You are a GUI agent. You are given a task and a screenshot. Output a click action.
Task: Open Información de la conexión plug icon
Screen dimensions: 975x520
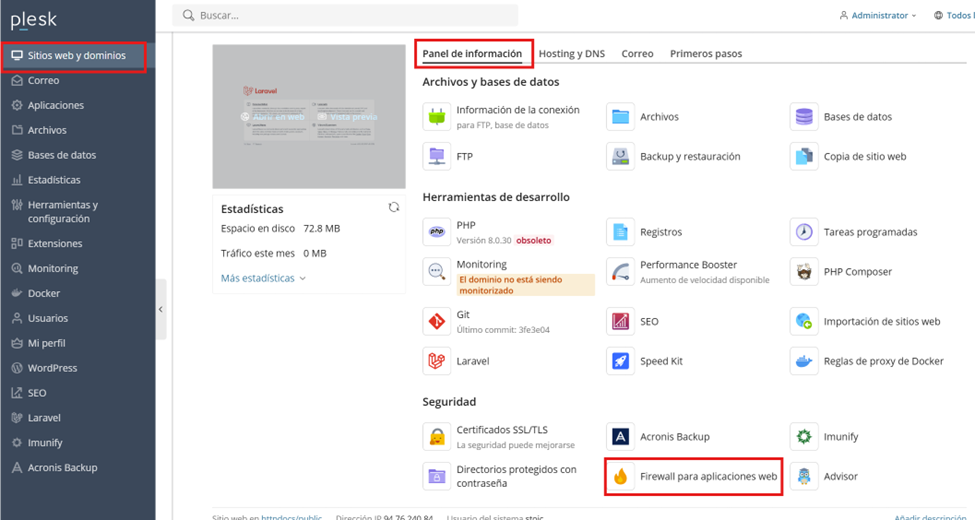click(x=437, y=117)
